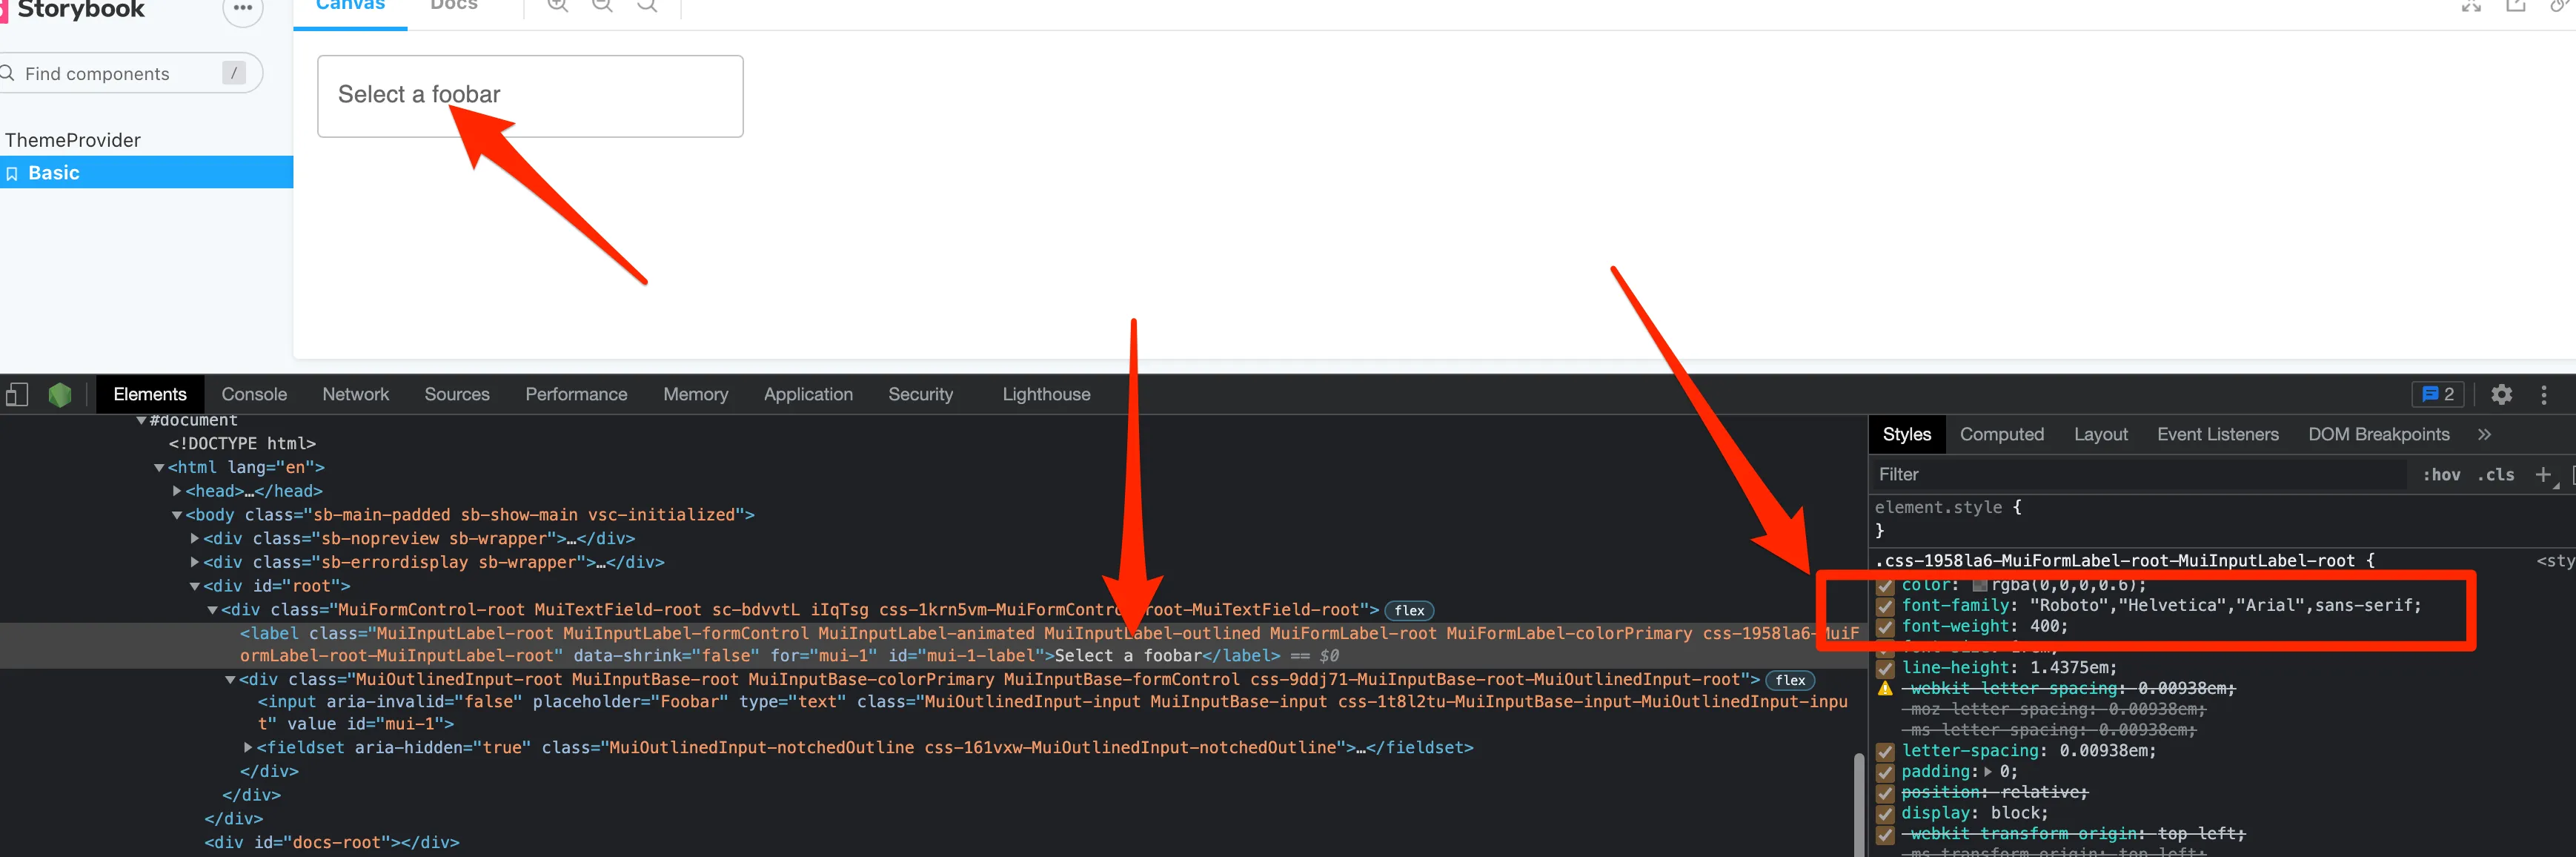Screen dimensions: 2576x857
Task: Uncheck the font-weight CSS property
Action: point(1885,627)
